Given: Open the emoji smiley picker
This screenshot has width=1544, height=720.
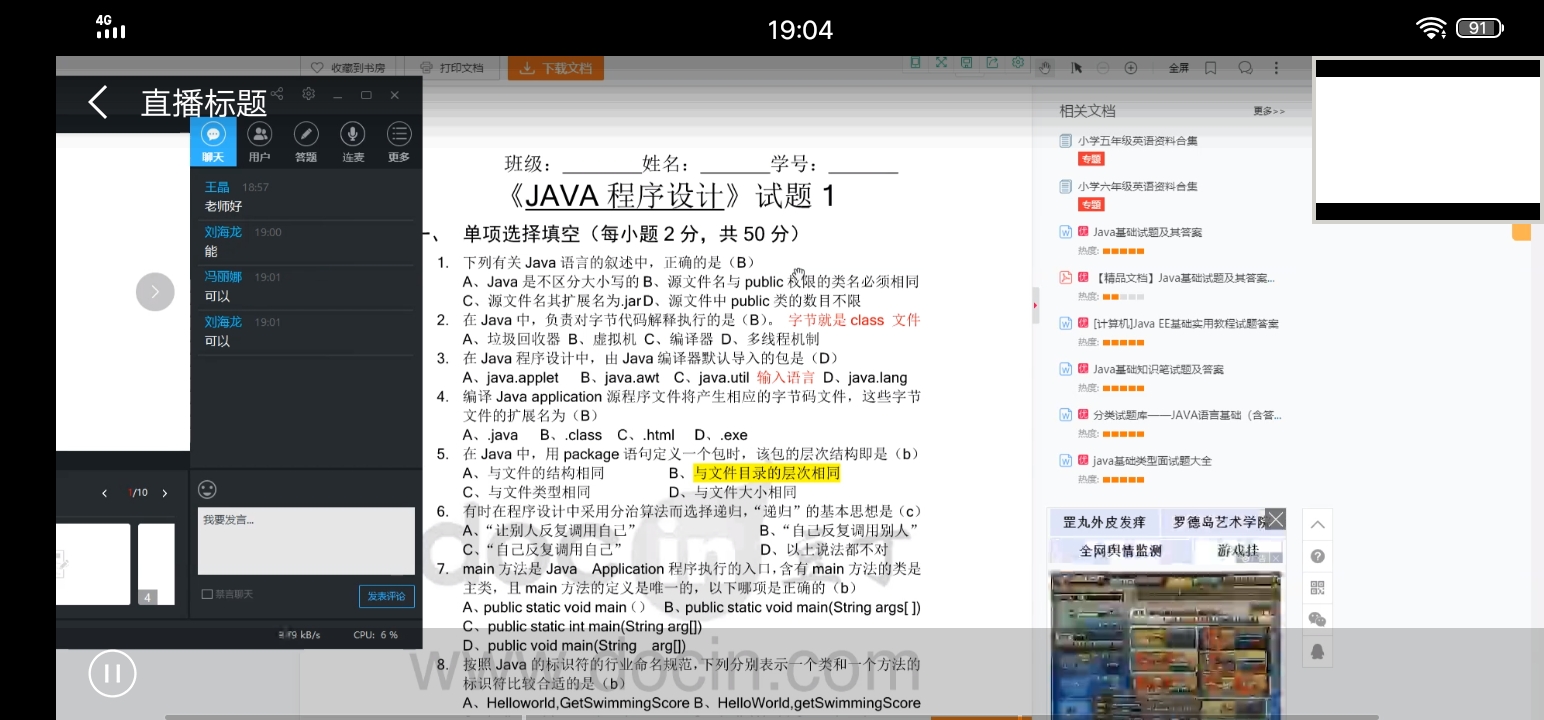Looking at the screenshot, I should coord(207,489).
